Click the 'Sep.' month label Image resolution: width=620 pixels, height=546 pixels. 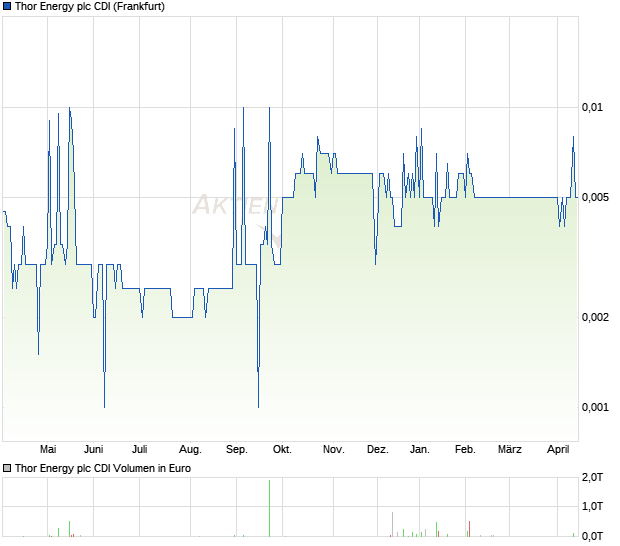click(x=236, y=449)
